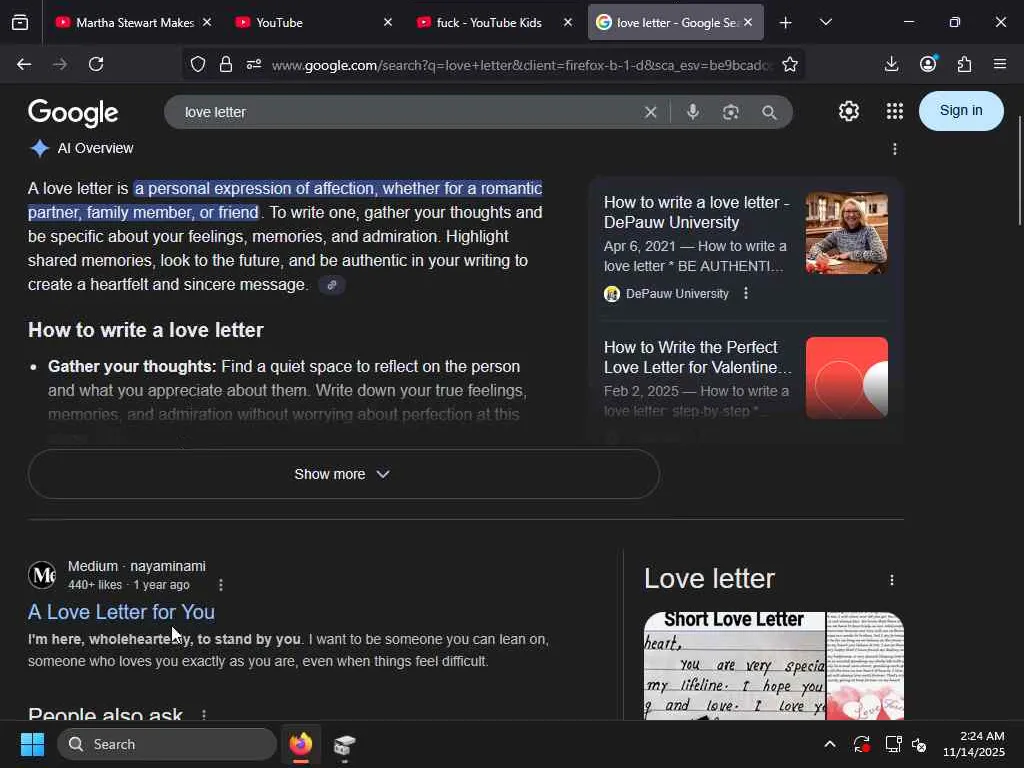This screenshot has height=768, width=1024.
Task: Open site permissions icon in address bar
Action: (254, 64)
